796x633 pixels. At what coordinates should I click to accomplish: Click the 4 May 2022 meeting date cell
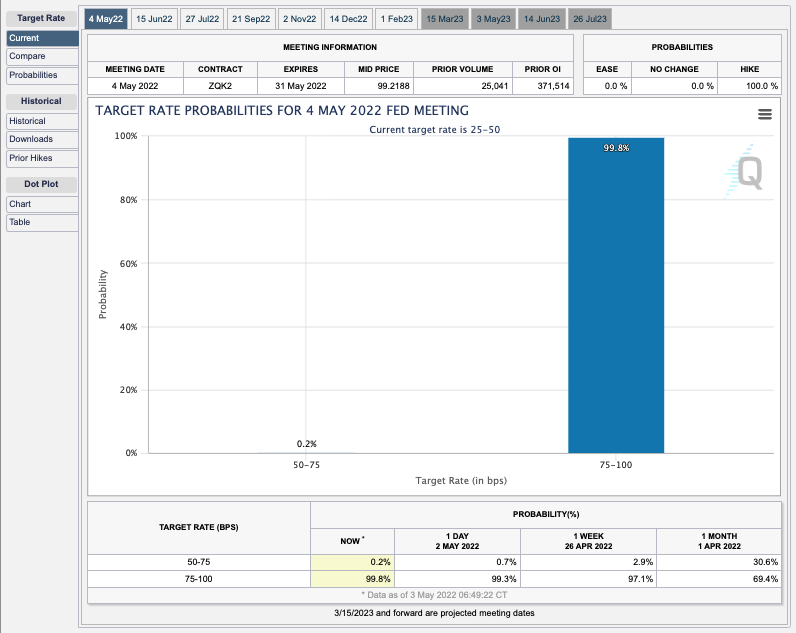pyautogui.click(x=135, y=86)
